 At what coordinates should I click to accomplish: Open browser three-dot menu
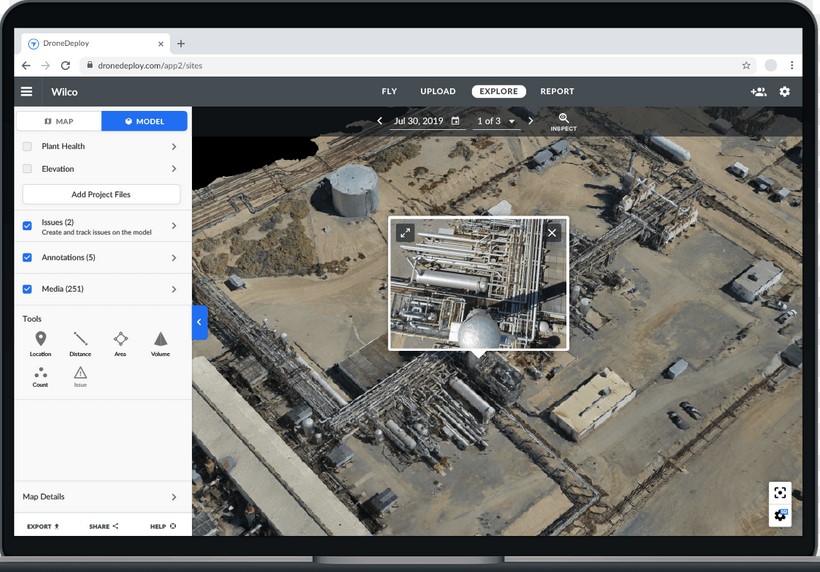pyautogui.click(x=792, y=65)
